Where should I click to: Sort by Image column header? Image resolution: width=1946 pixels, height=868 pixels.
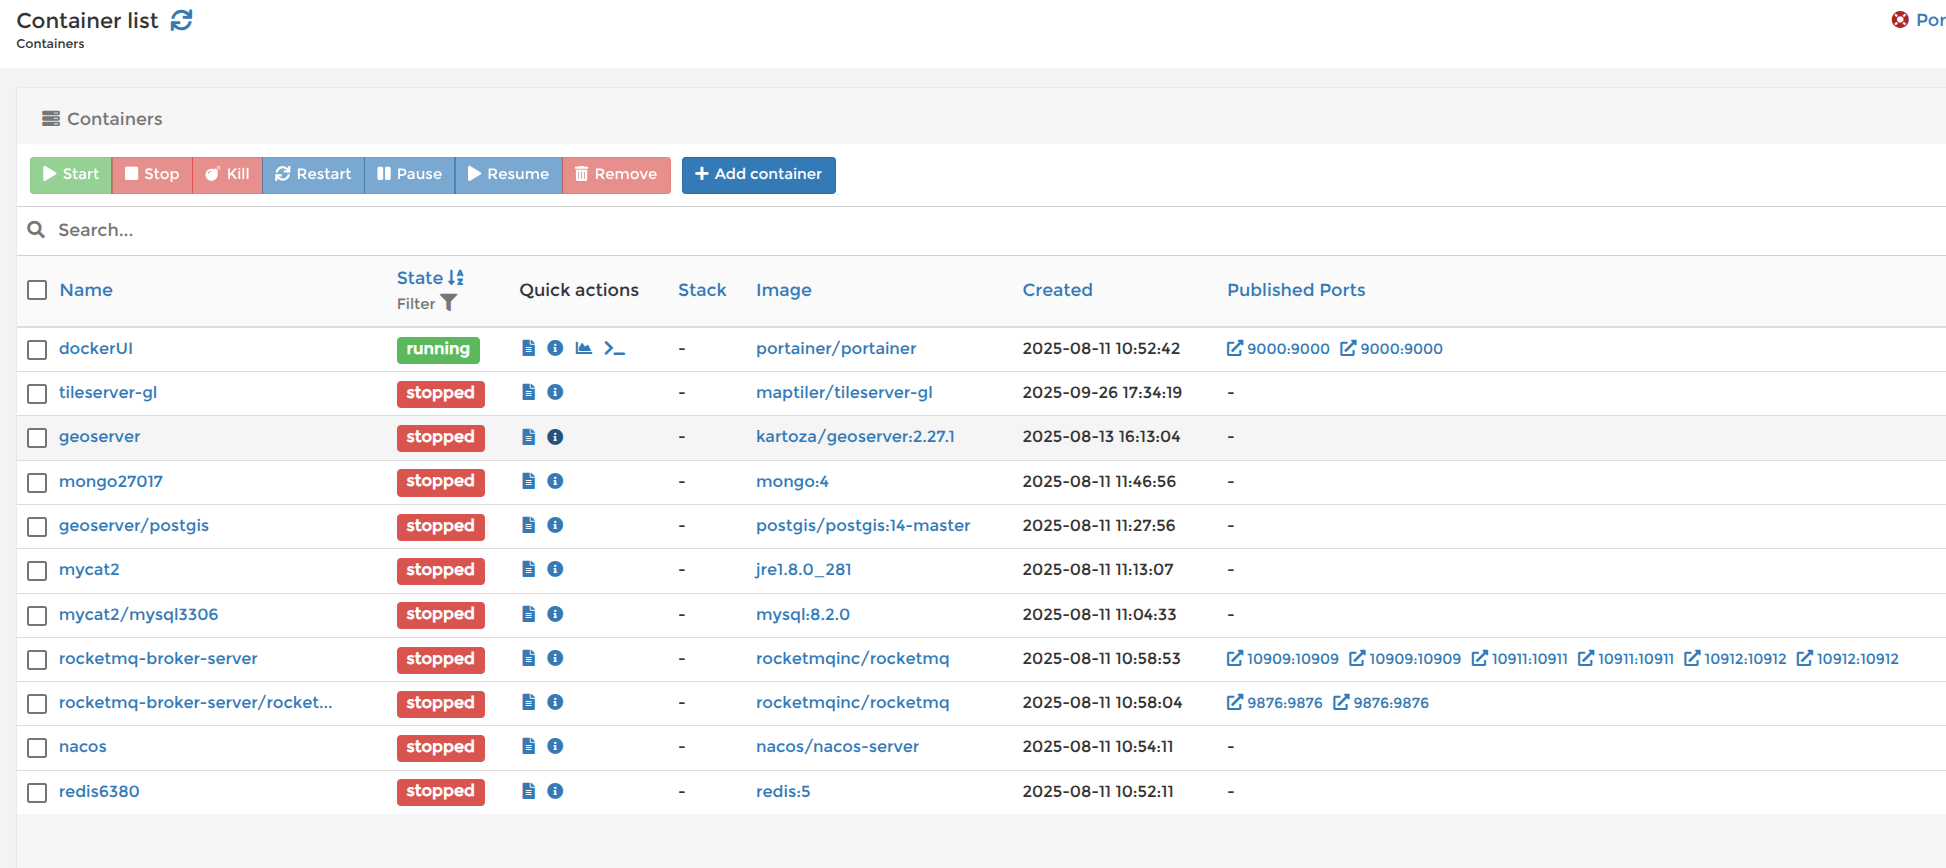coord(784,290)
